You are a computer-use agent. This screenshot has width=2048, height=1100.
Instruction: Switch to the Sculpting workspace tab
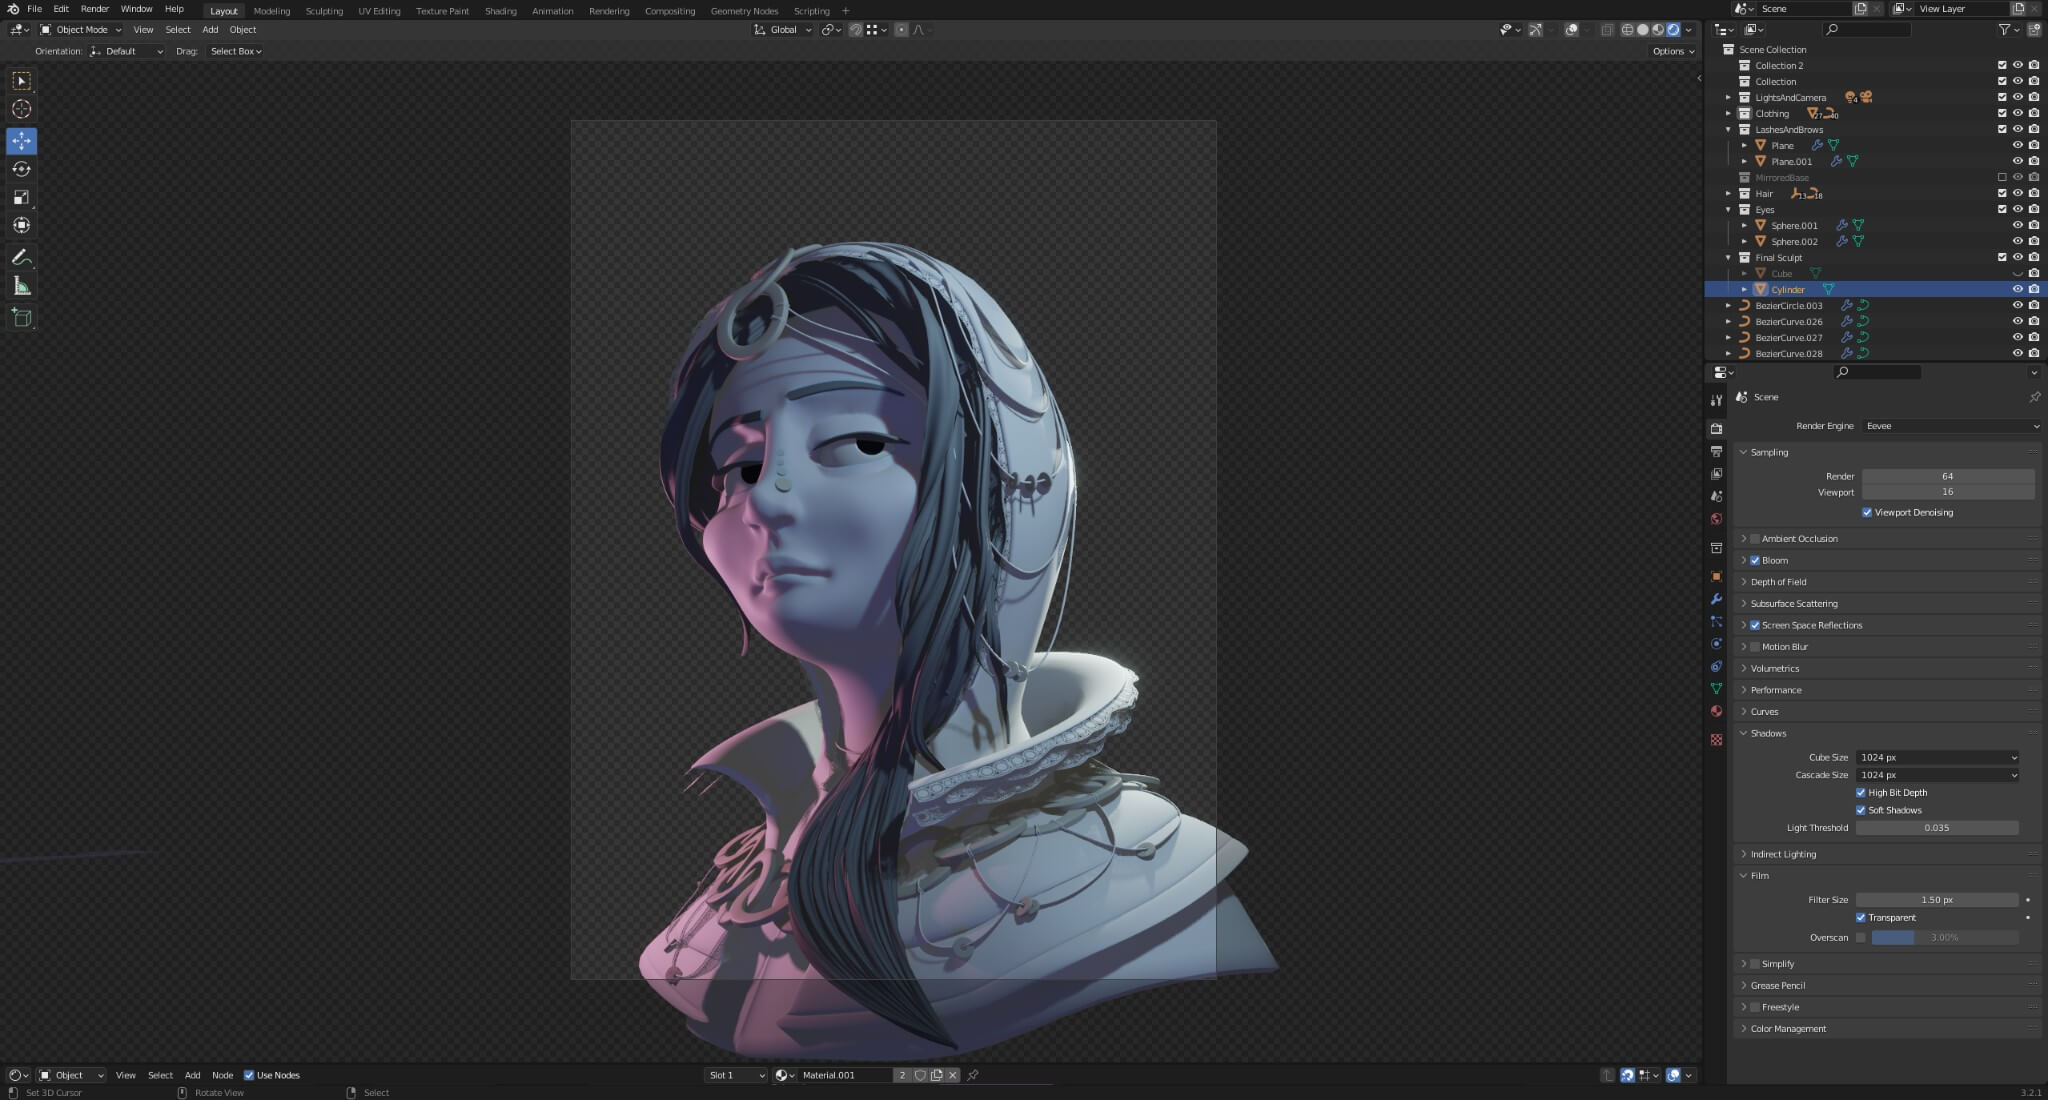324,11
